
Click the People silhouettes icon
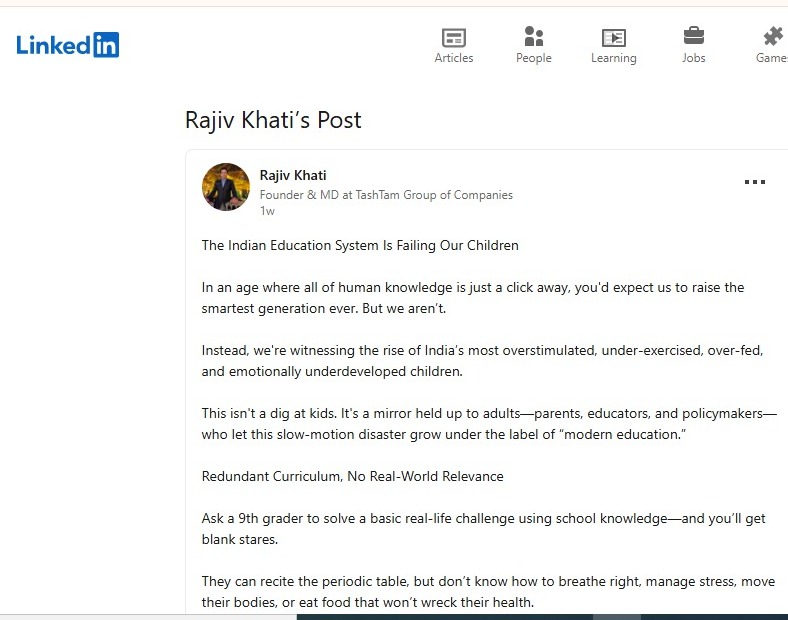pyautogui.click(x=534, y=37)
